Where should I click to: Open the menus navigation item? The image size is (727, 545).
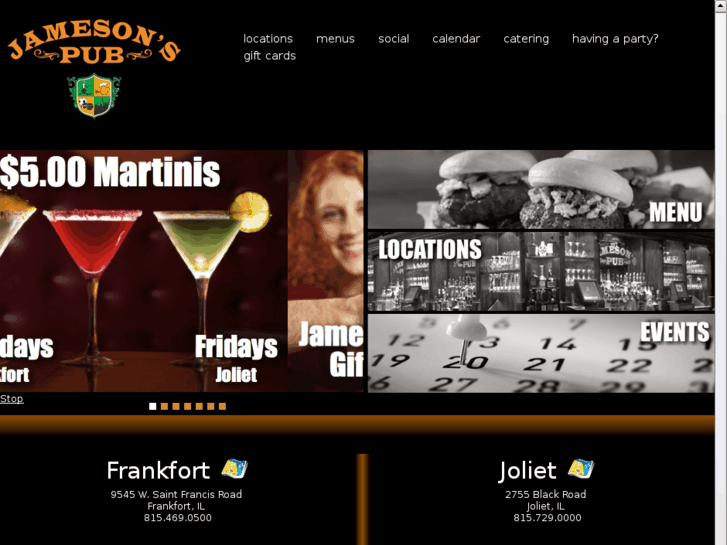click(x=335, y=38)
